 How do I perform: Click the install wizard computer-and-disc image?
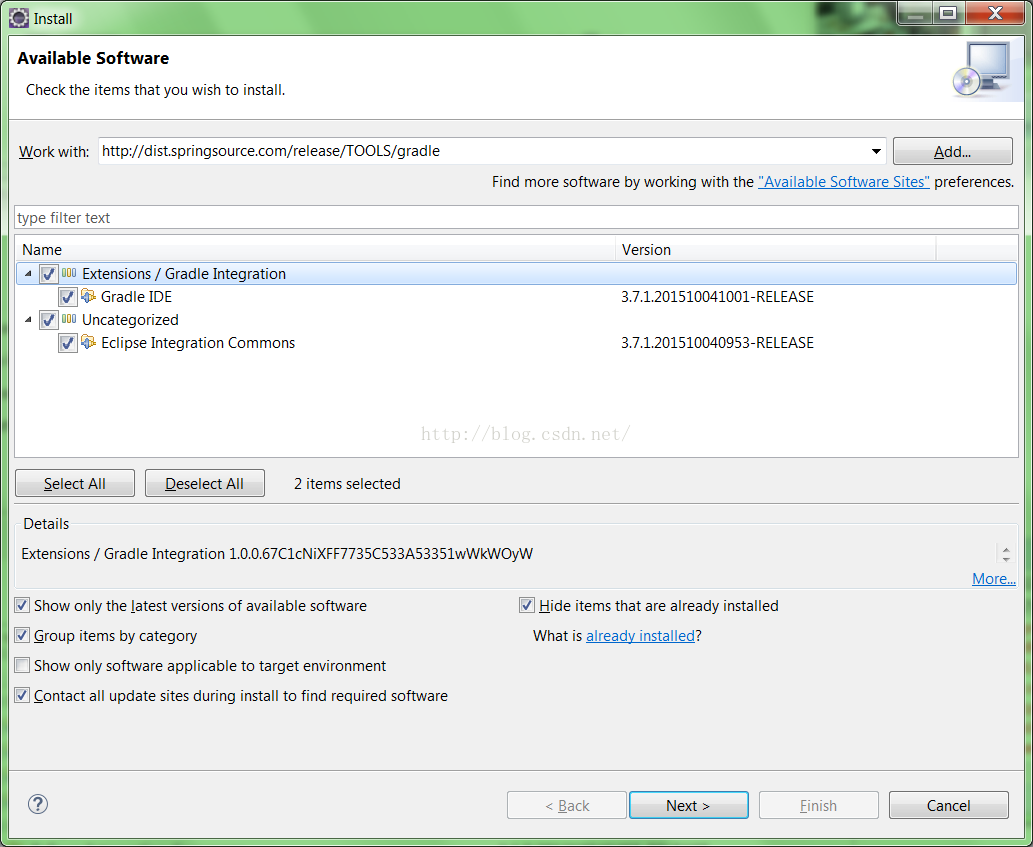click(x=982, y=70)
